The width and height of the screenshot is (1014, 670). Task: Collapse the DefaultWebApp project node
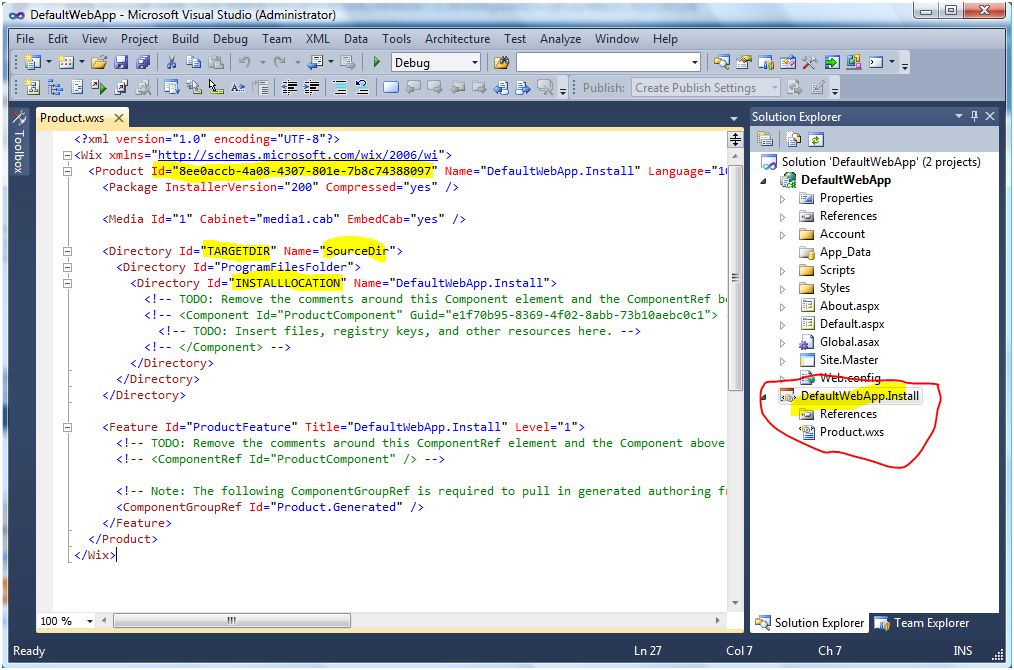764,180
